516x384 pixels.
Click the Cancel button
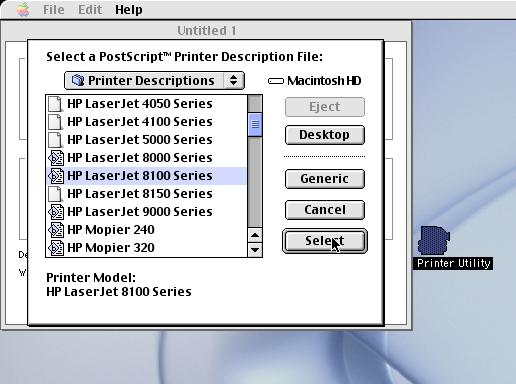(x=325, y=210)
